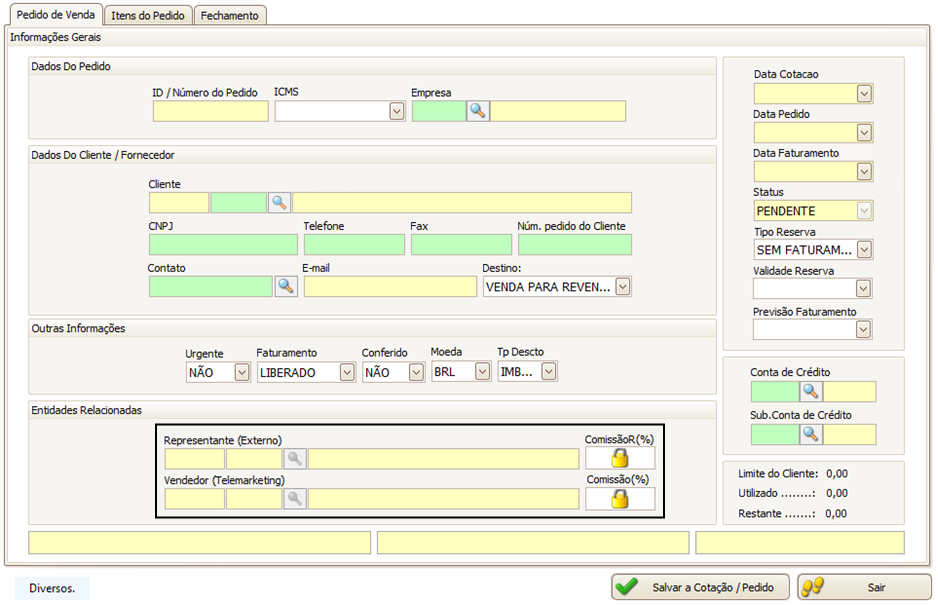Viewport: 938px width, 605px height.
Task: Click the Conta de Crédito search icon
Action: click(x=811, y=392)
